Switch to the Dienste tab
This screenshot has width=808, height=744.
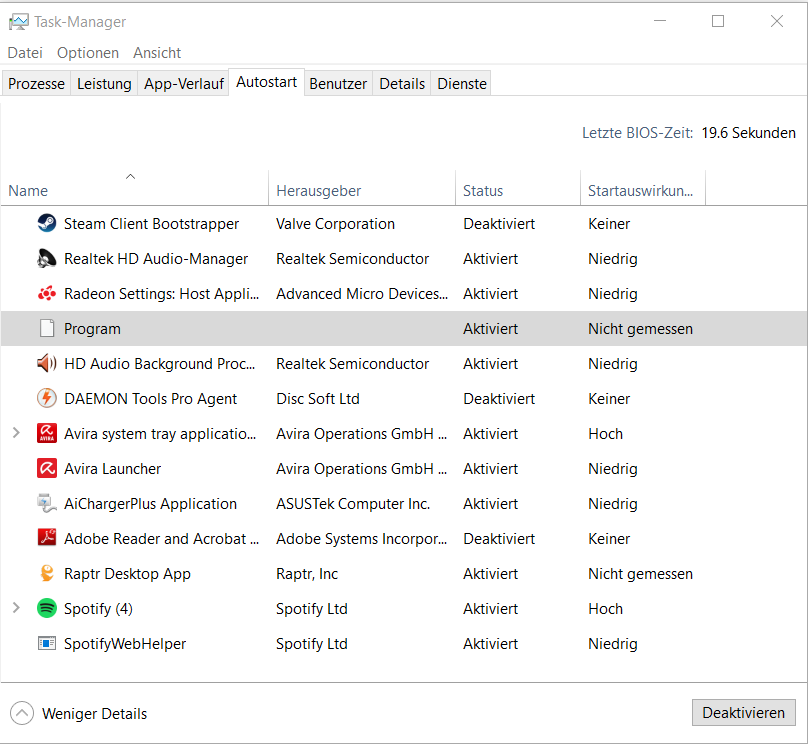coord(462,84)
